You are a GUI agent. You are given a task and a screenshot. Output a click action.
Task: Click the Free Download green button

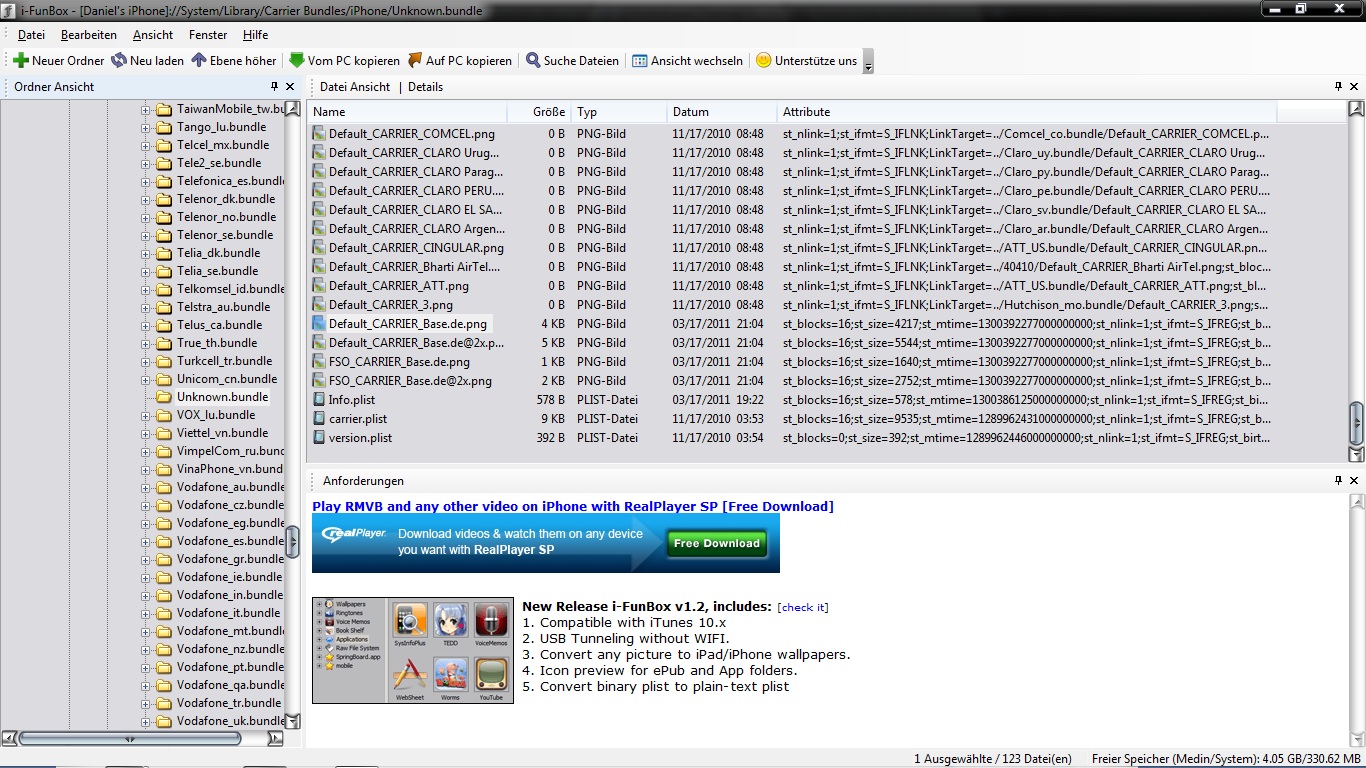pyautogui.click(x=716, y=543)
